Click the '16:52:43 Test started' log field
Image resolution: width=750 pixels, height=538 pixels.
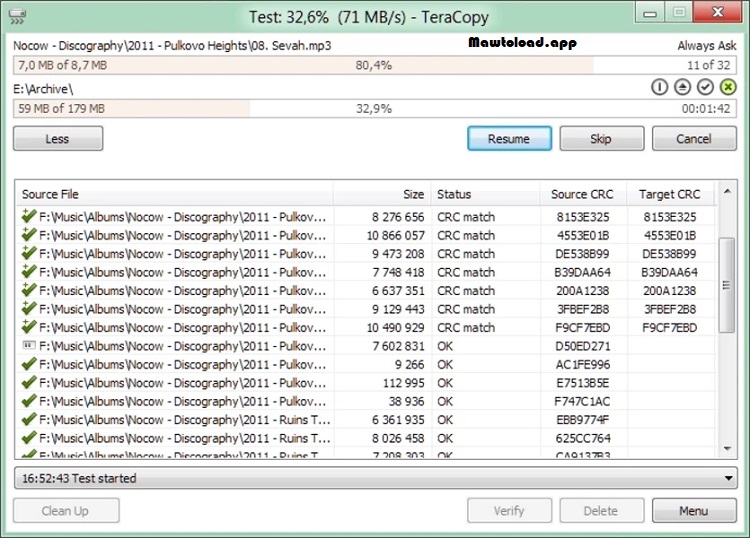click(375, 478)
